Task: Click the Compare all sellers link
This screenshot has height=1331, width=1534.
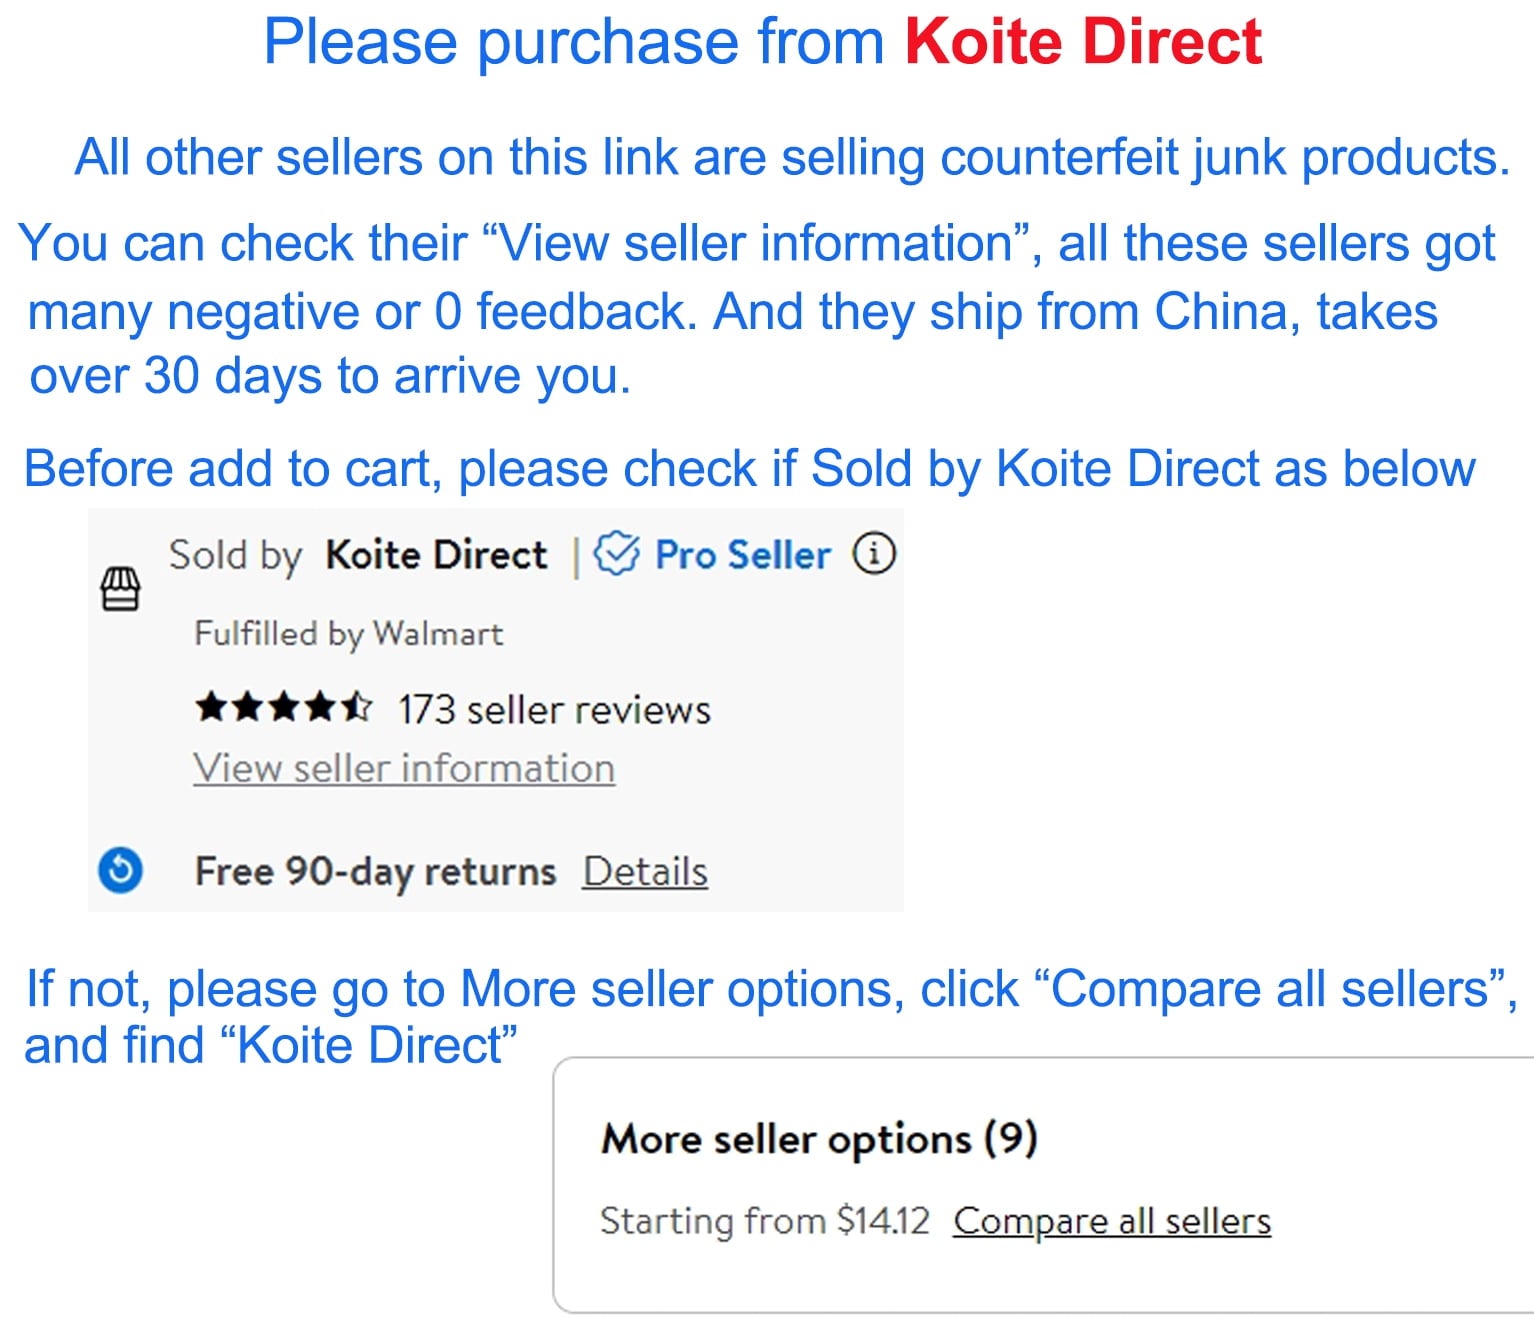Action: tap(1112, 1221)
